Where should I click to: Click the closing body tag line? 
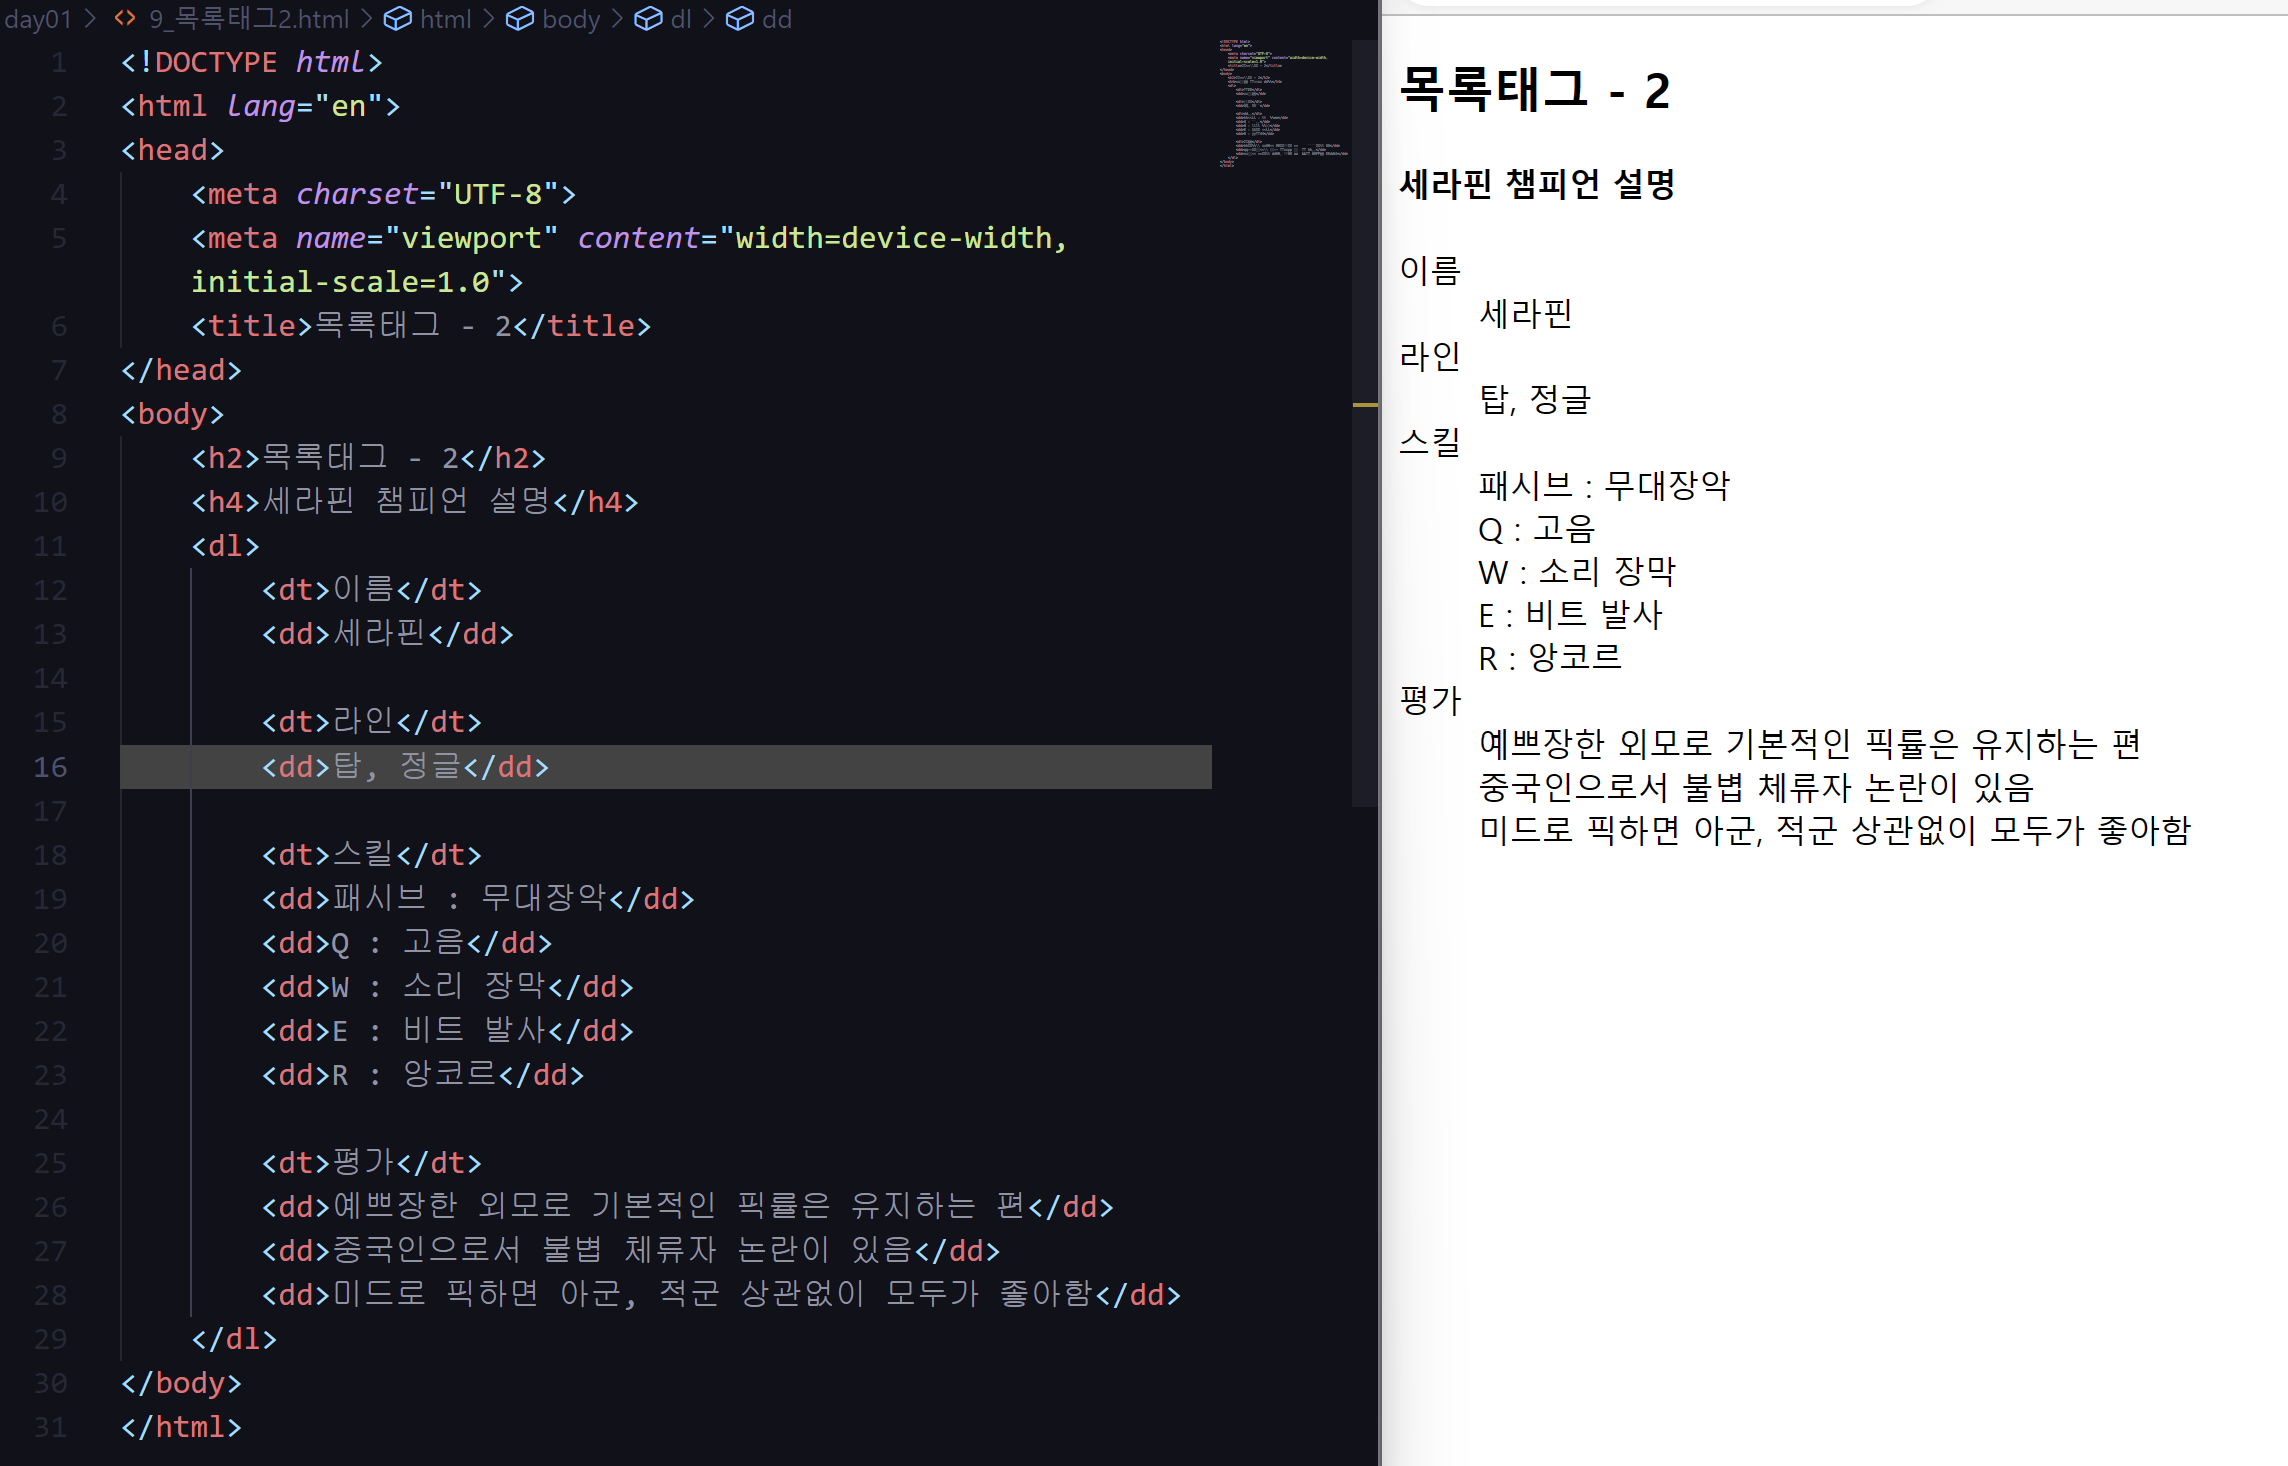pos(181,1383)
